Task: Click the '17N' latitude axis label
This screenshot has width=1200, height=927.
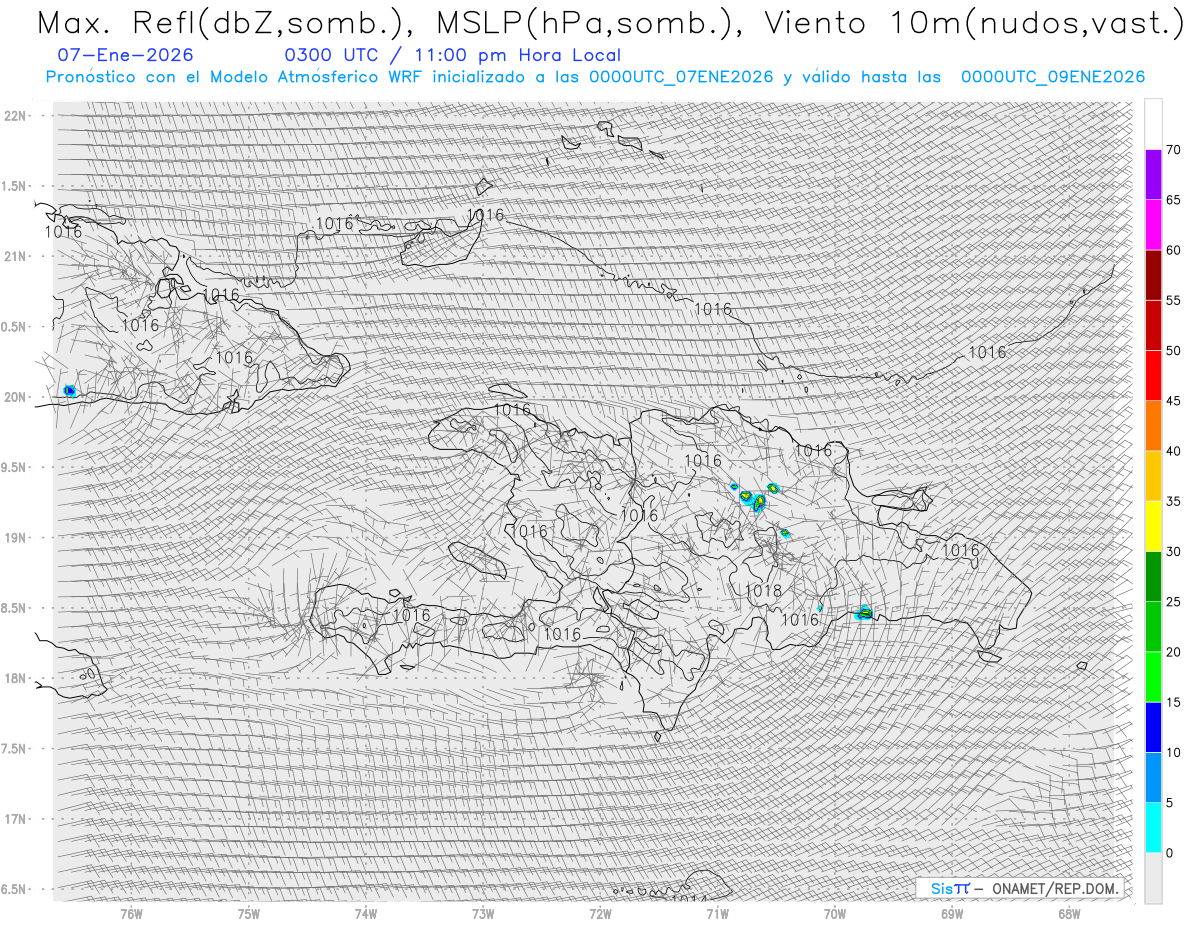Action: [x=15, y=819]
